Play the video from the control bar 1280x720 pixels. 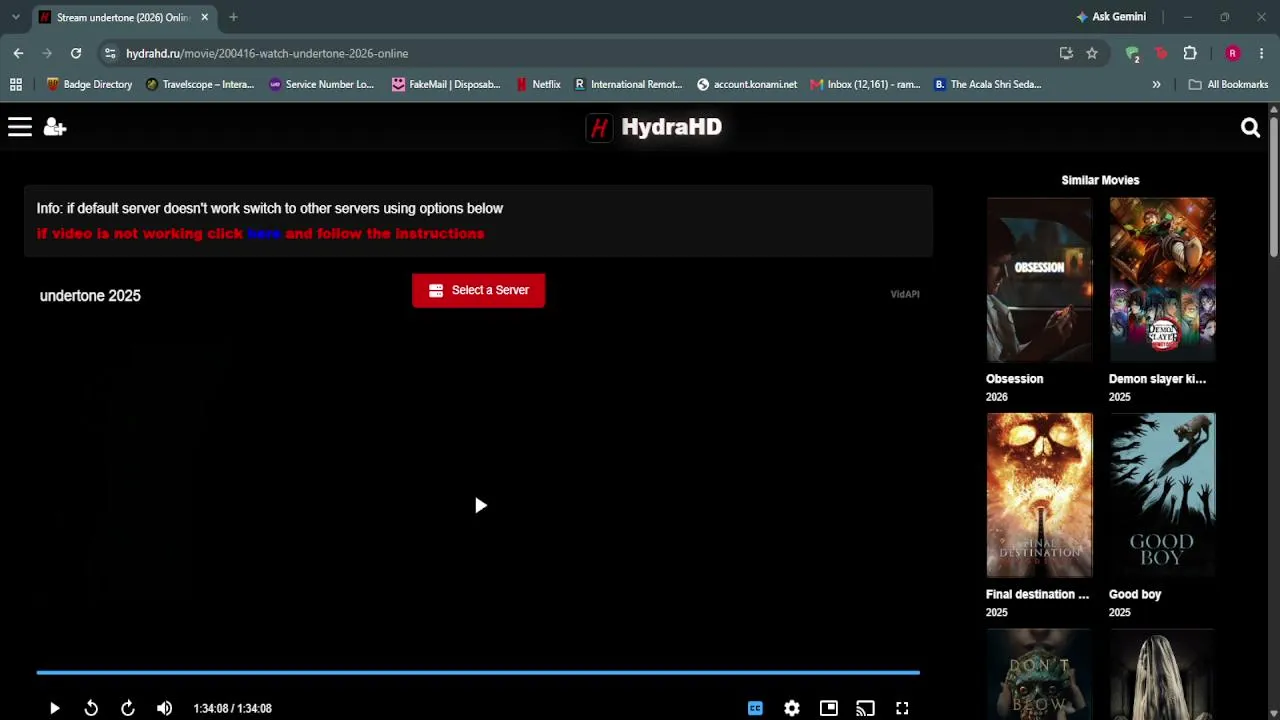tap(55, 708)
